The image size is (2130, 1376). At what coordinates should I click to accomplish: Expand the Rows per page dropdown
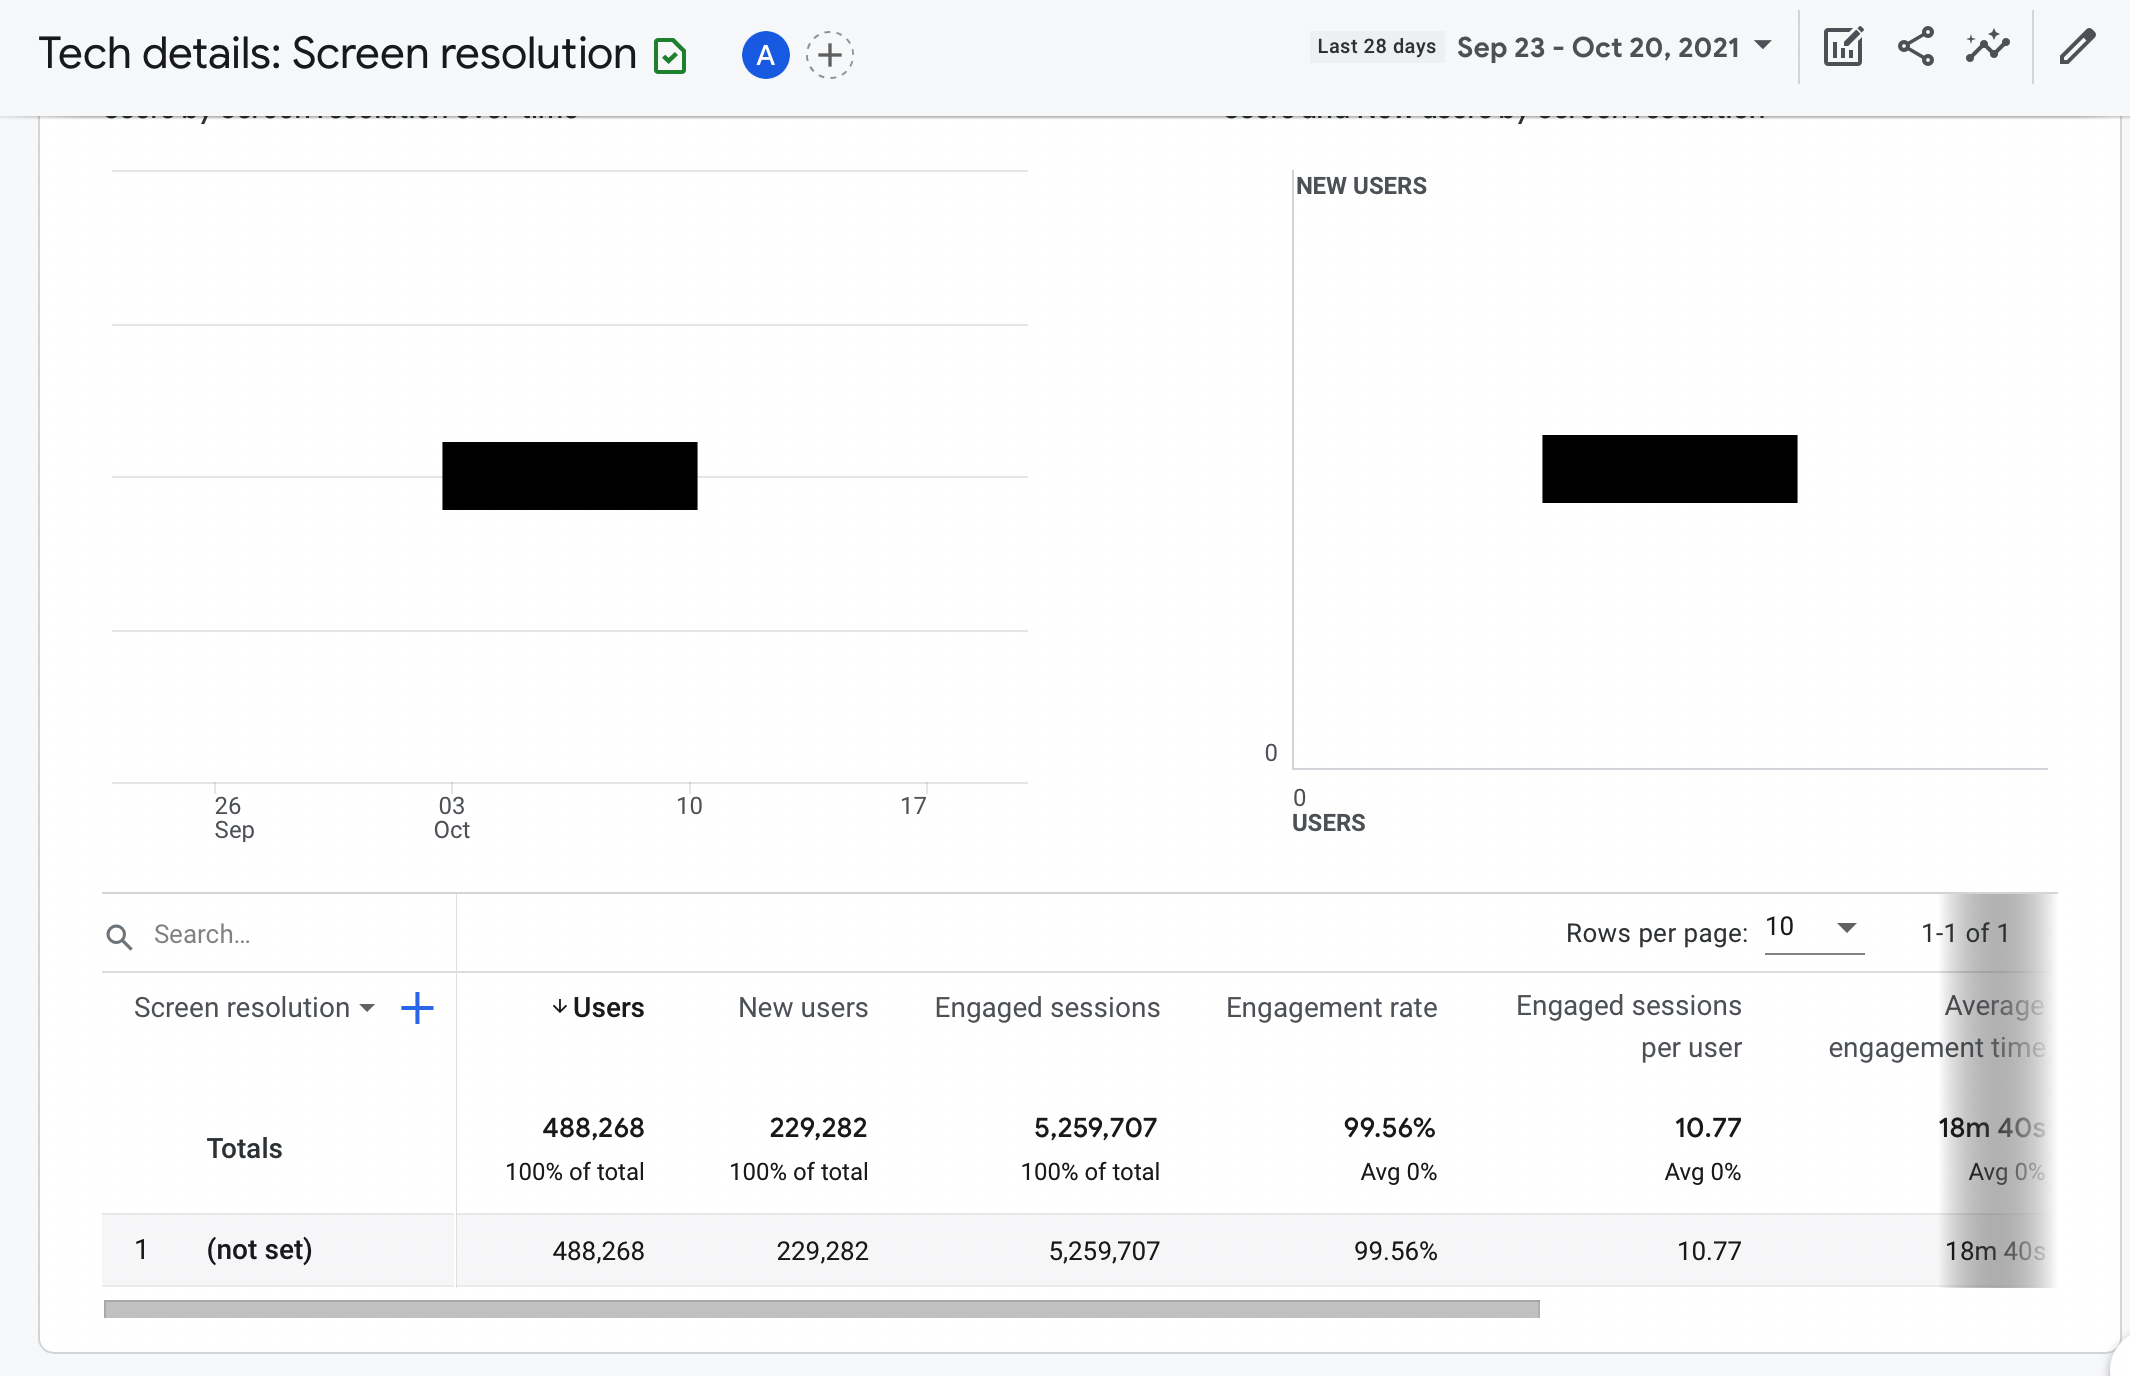(1814, 929)
